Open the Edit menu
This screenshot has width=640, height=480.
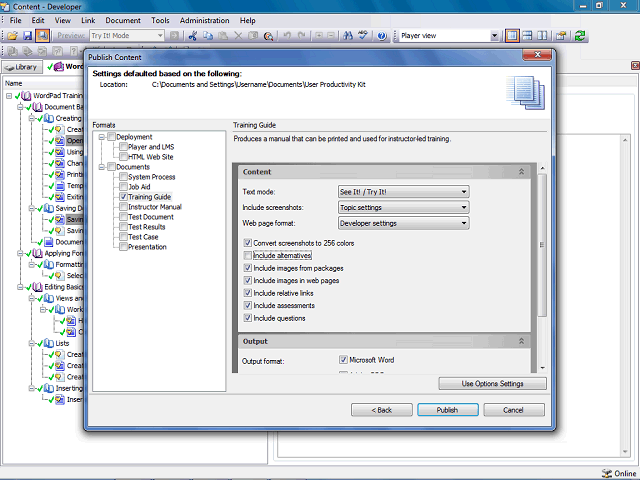point(38,20)
